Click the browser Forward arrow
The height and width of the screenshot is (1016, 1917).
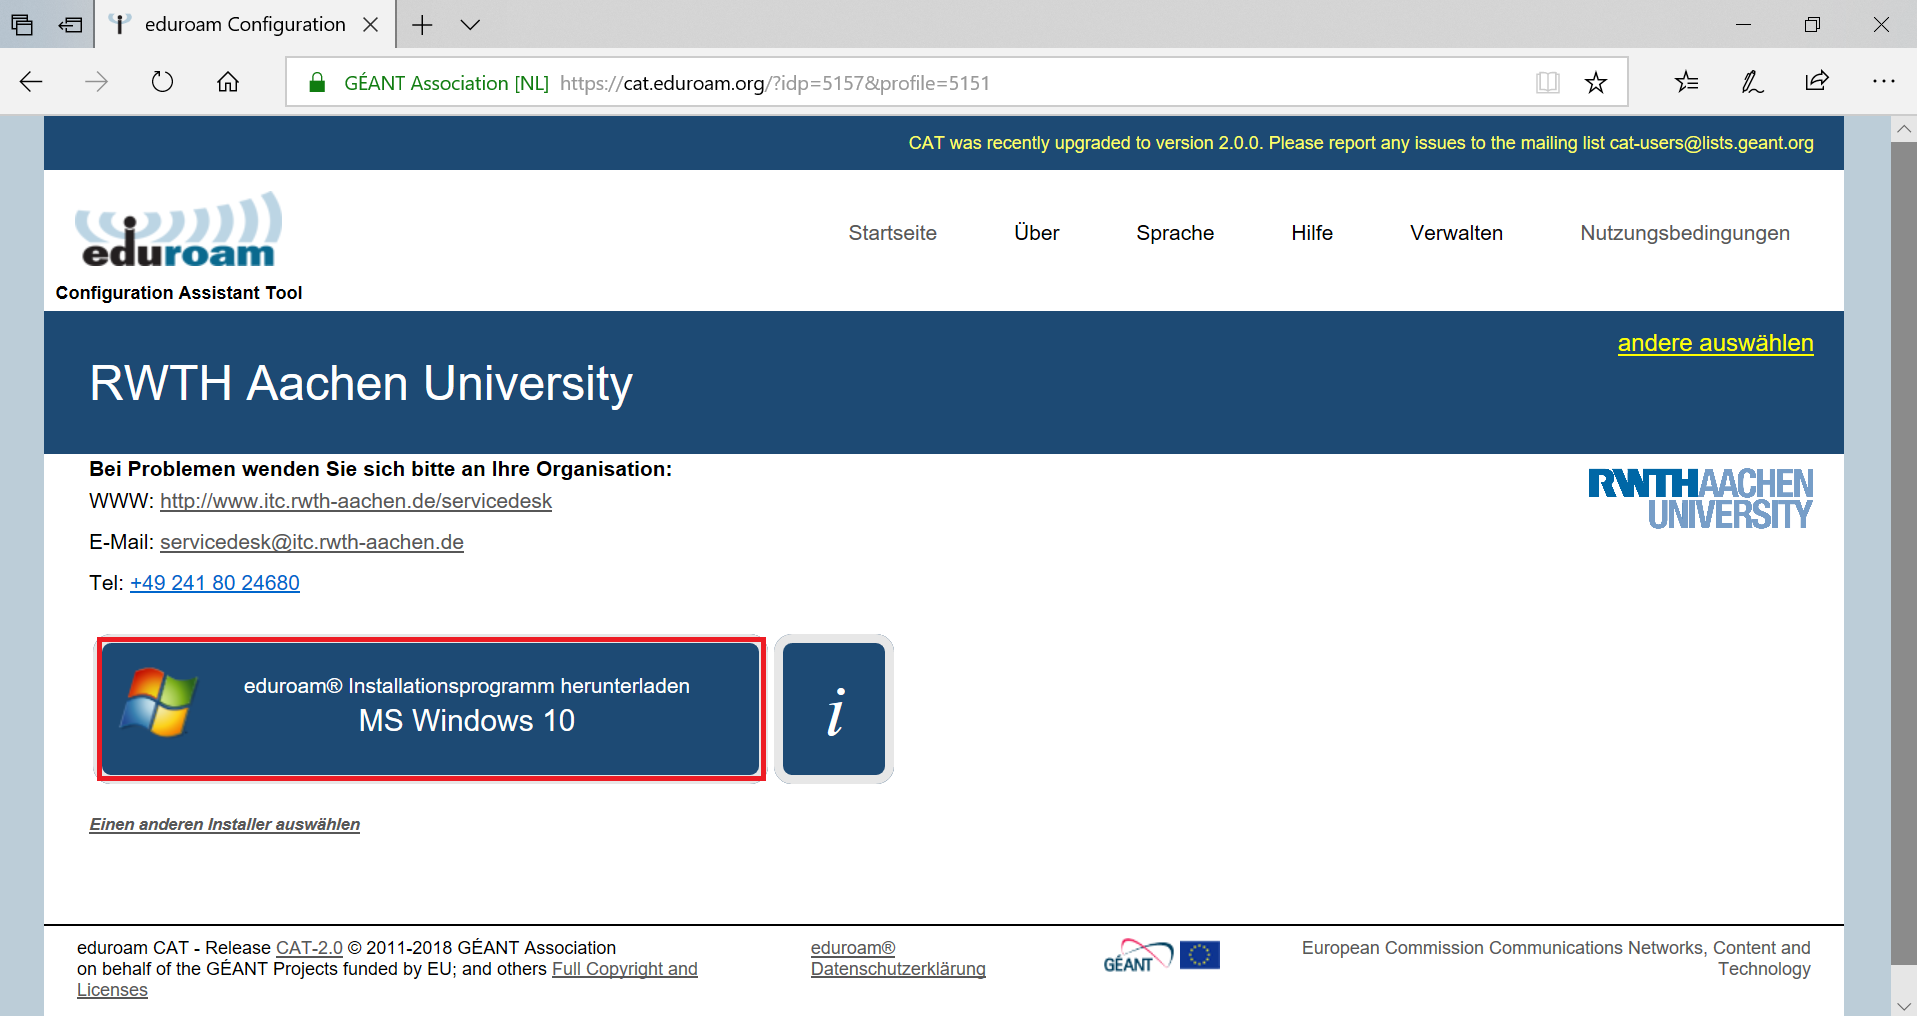click(96, 82)
